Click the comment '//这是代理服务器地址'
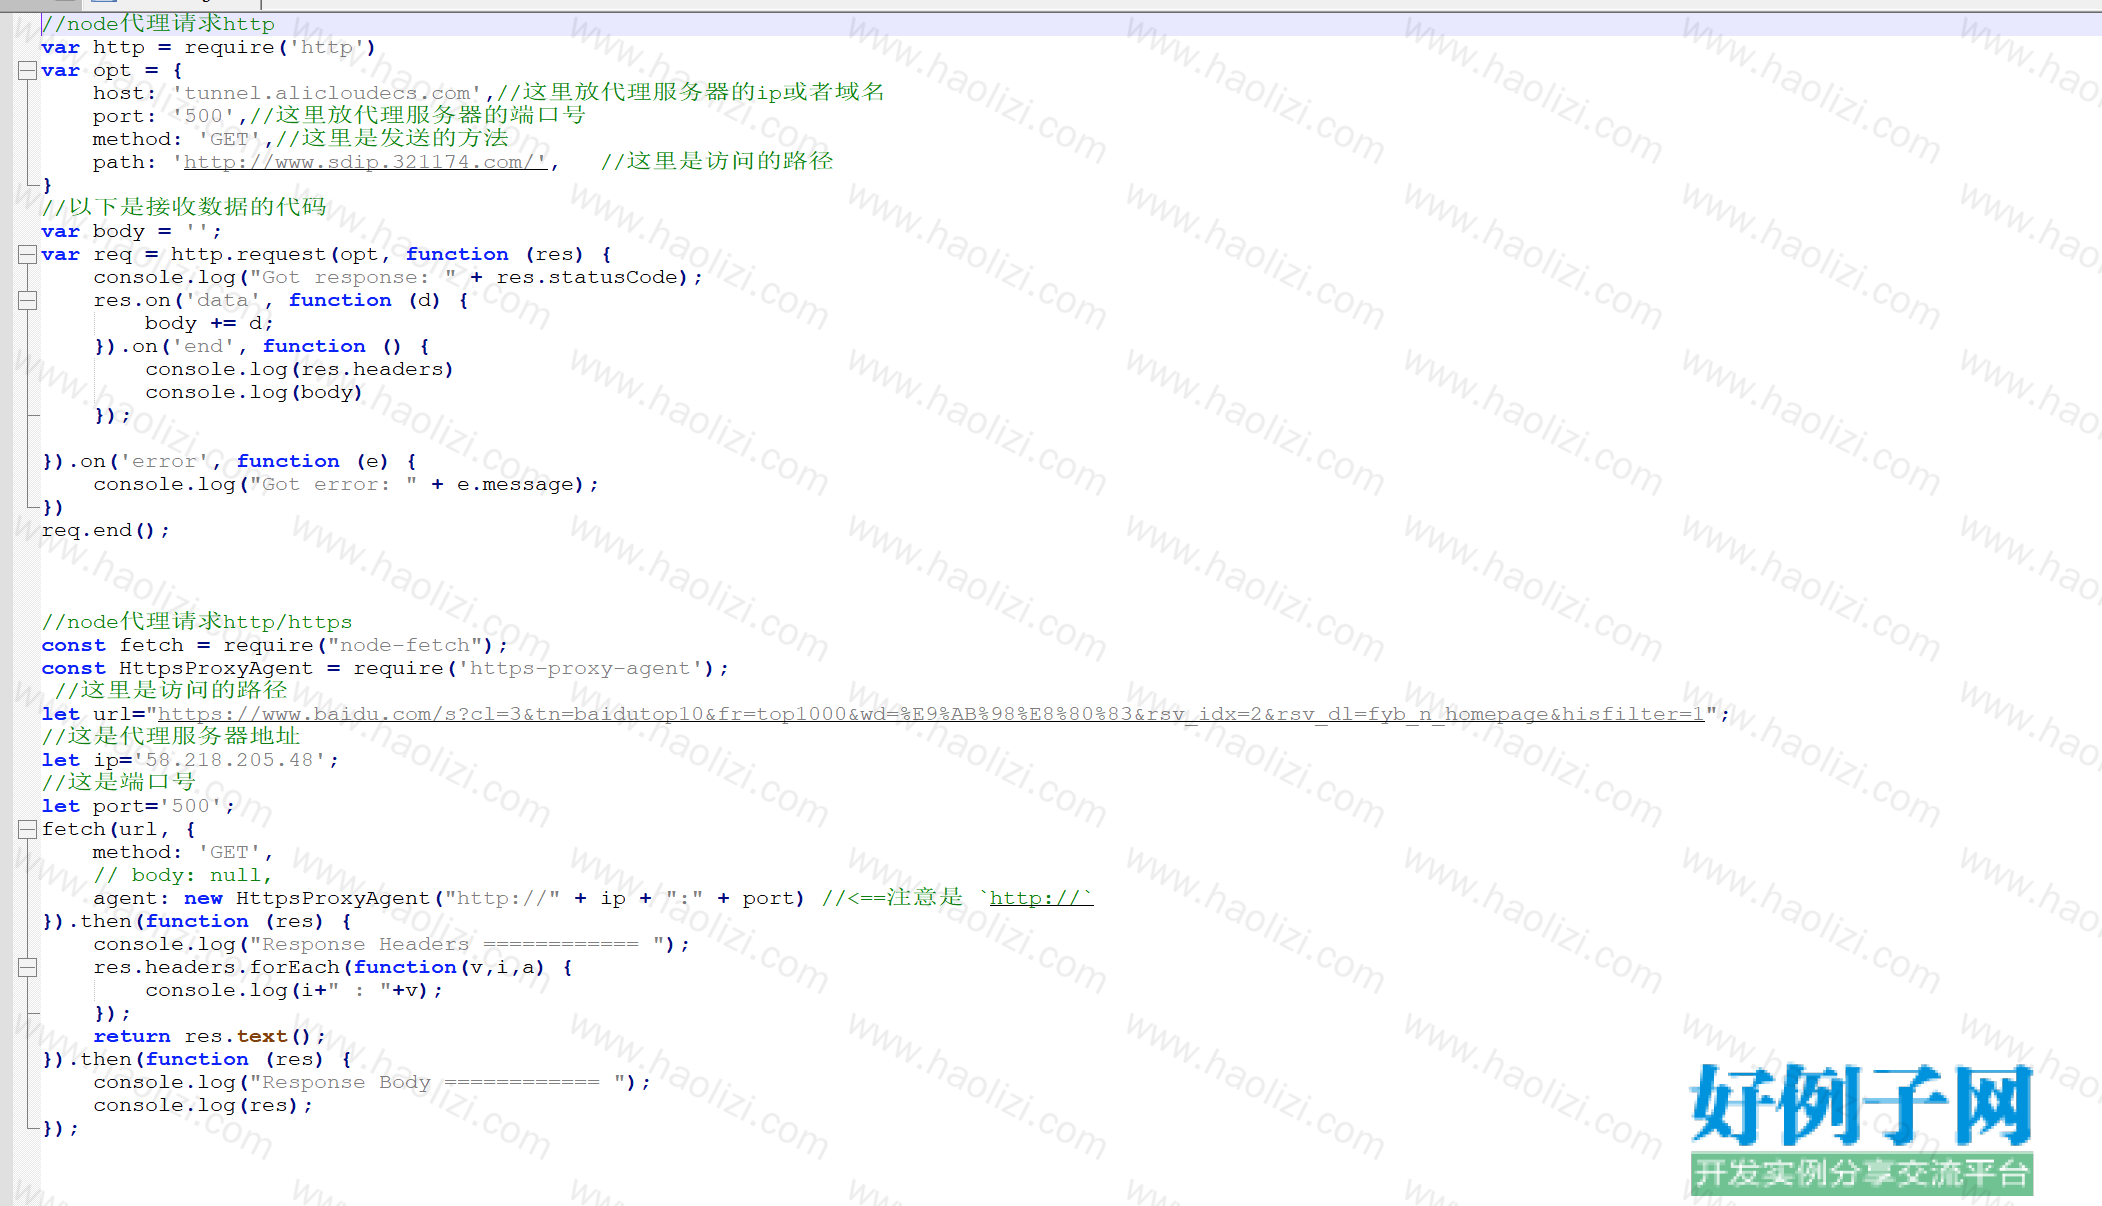 171,737
